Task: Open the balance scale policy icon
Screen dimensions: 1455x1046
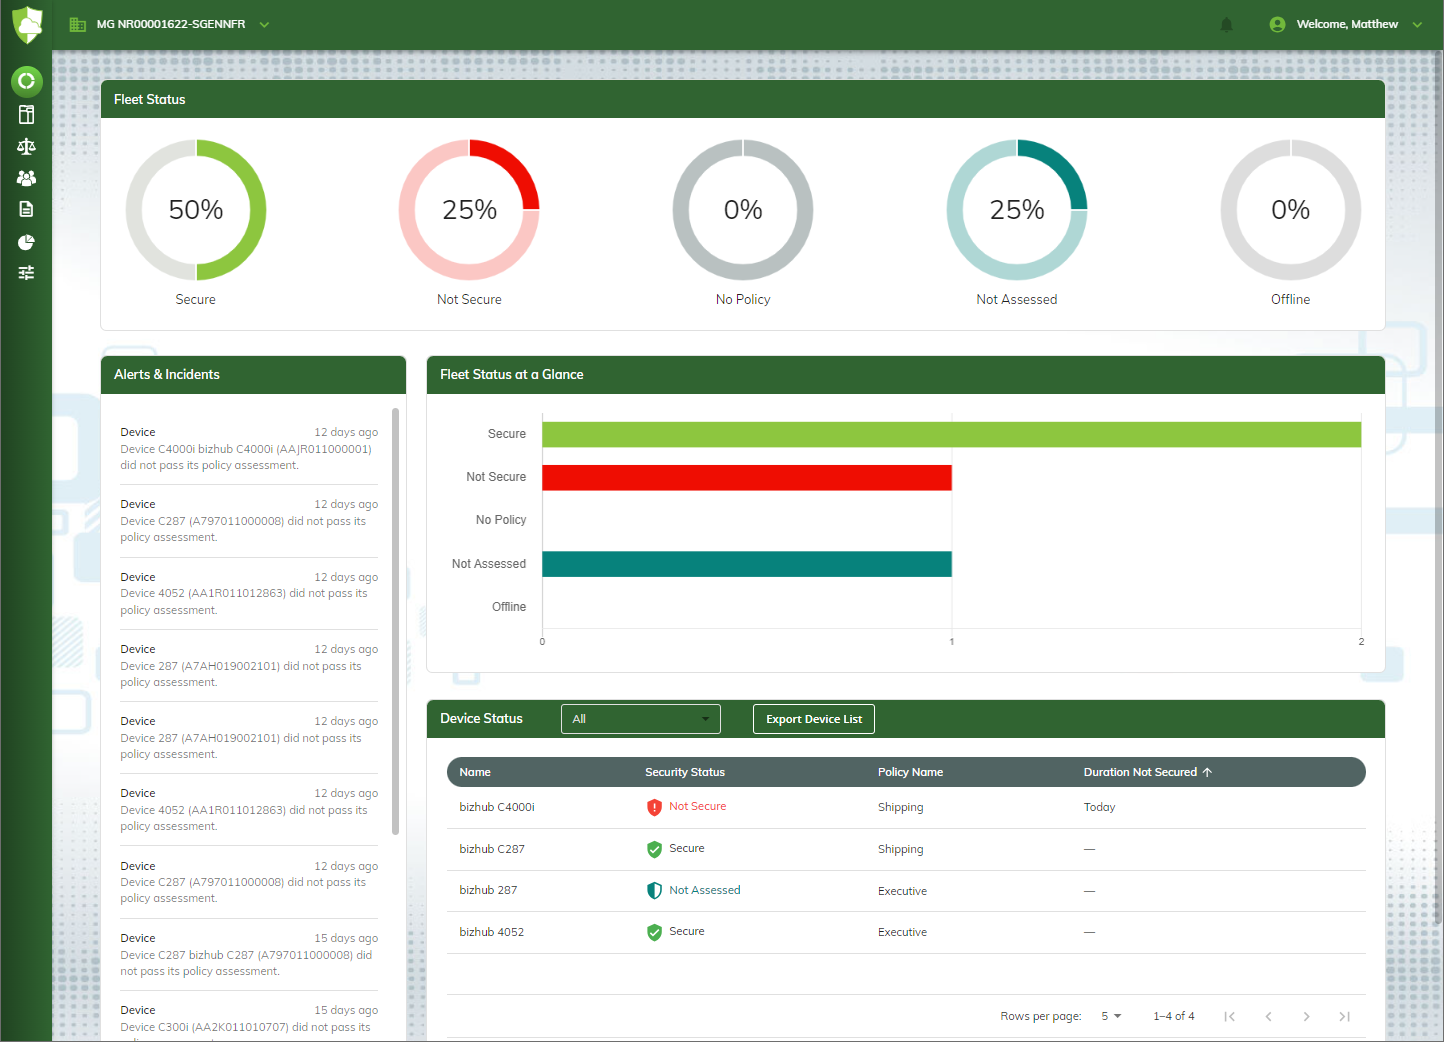Action: pyautogui.click(x=27, y=146)
